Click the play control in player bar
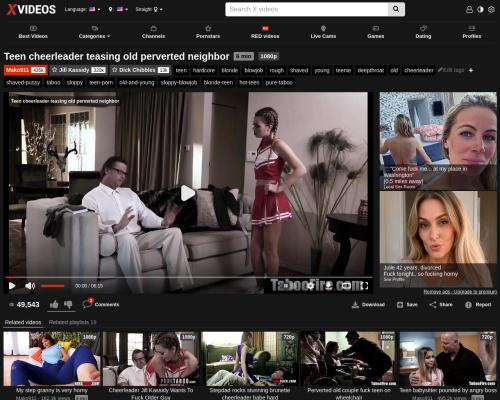This screenshot has width=500, height=400. pyautogui.click(x=12, y=286)
